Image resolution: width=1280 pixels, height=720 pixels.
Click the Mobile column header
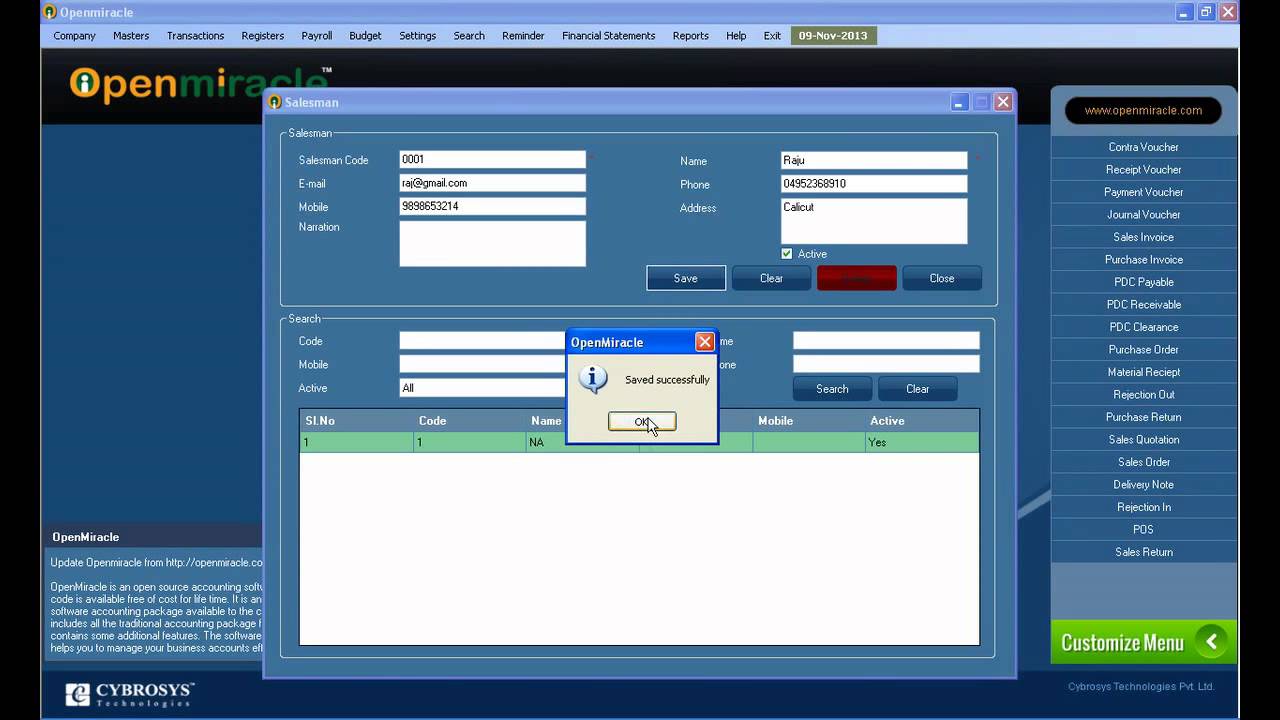coord(808,421)
